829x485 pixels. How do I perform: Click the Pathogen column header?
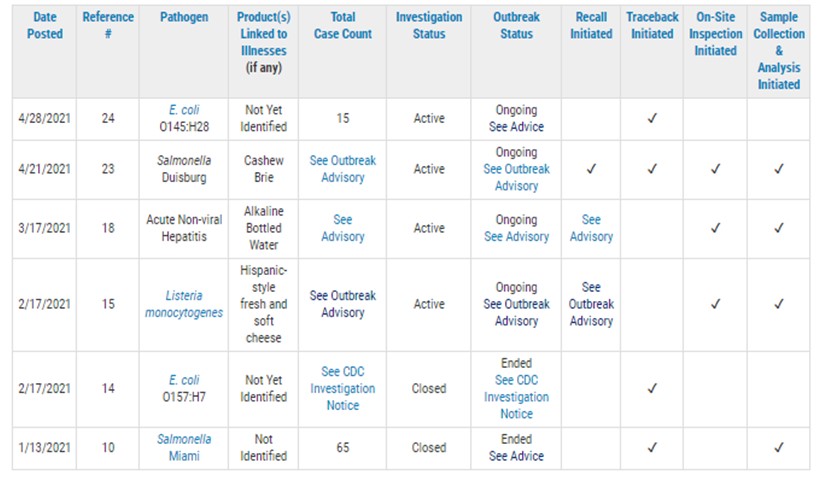183,18
